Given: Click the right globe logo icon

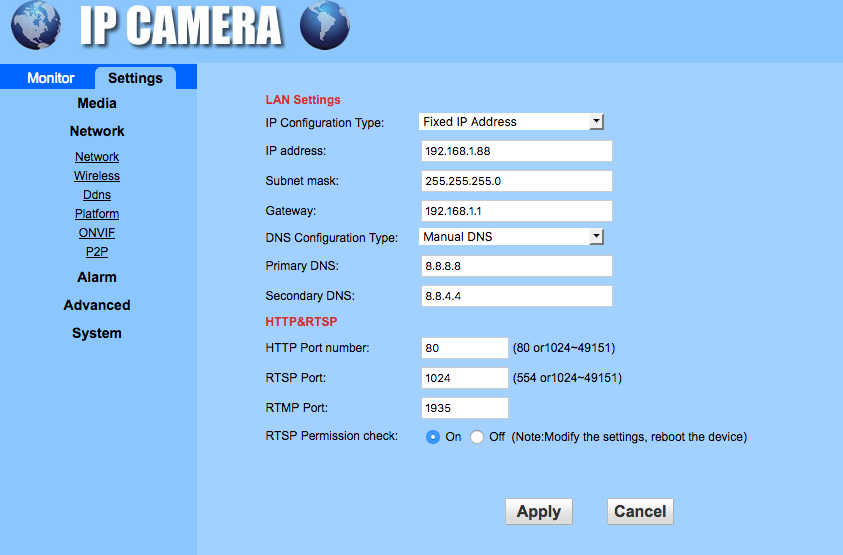Looking at the screenshot, I should point(325,25).
